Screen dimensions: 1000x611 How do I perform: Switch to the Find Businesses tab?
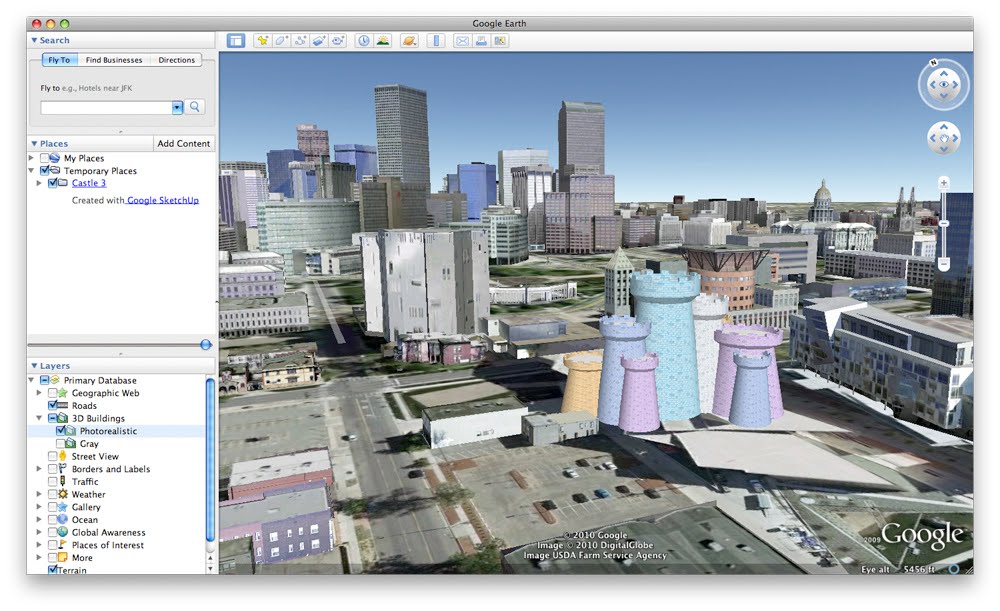(x=114, y=60)
